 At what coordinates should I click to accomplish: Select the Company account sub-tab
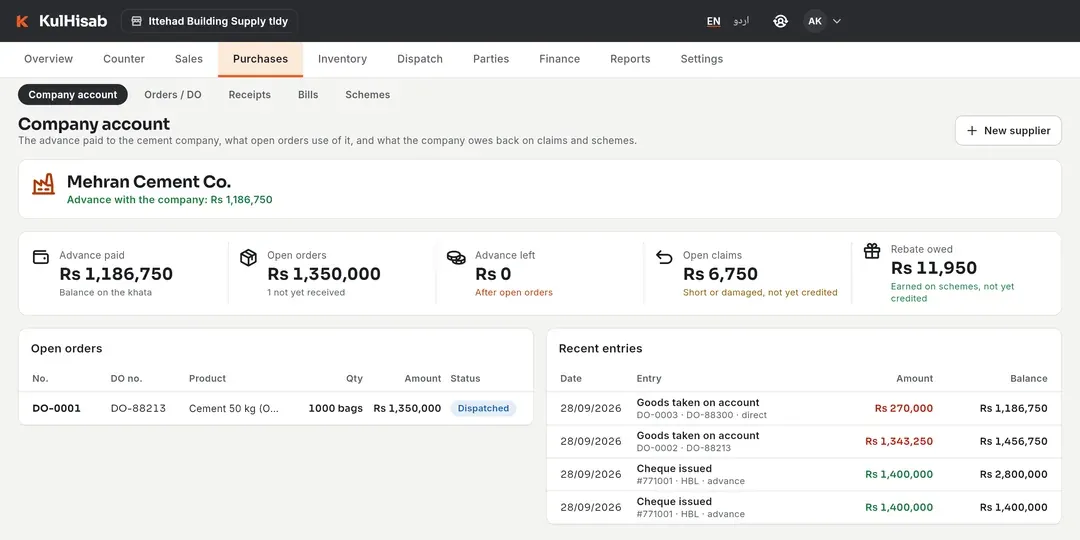point(73,95)
